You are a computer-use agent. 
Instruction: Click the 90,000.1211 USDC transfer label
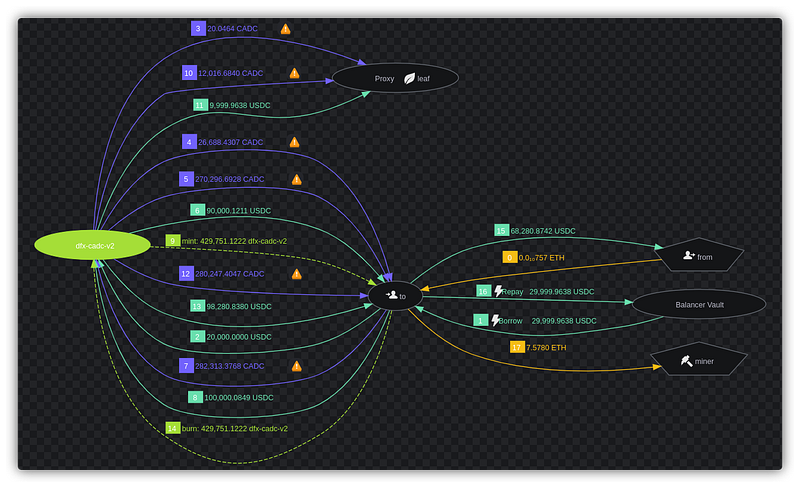(x=239, y=211)
